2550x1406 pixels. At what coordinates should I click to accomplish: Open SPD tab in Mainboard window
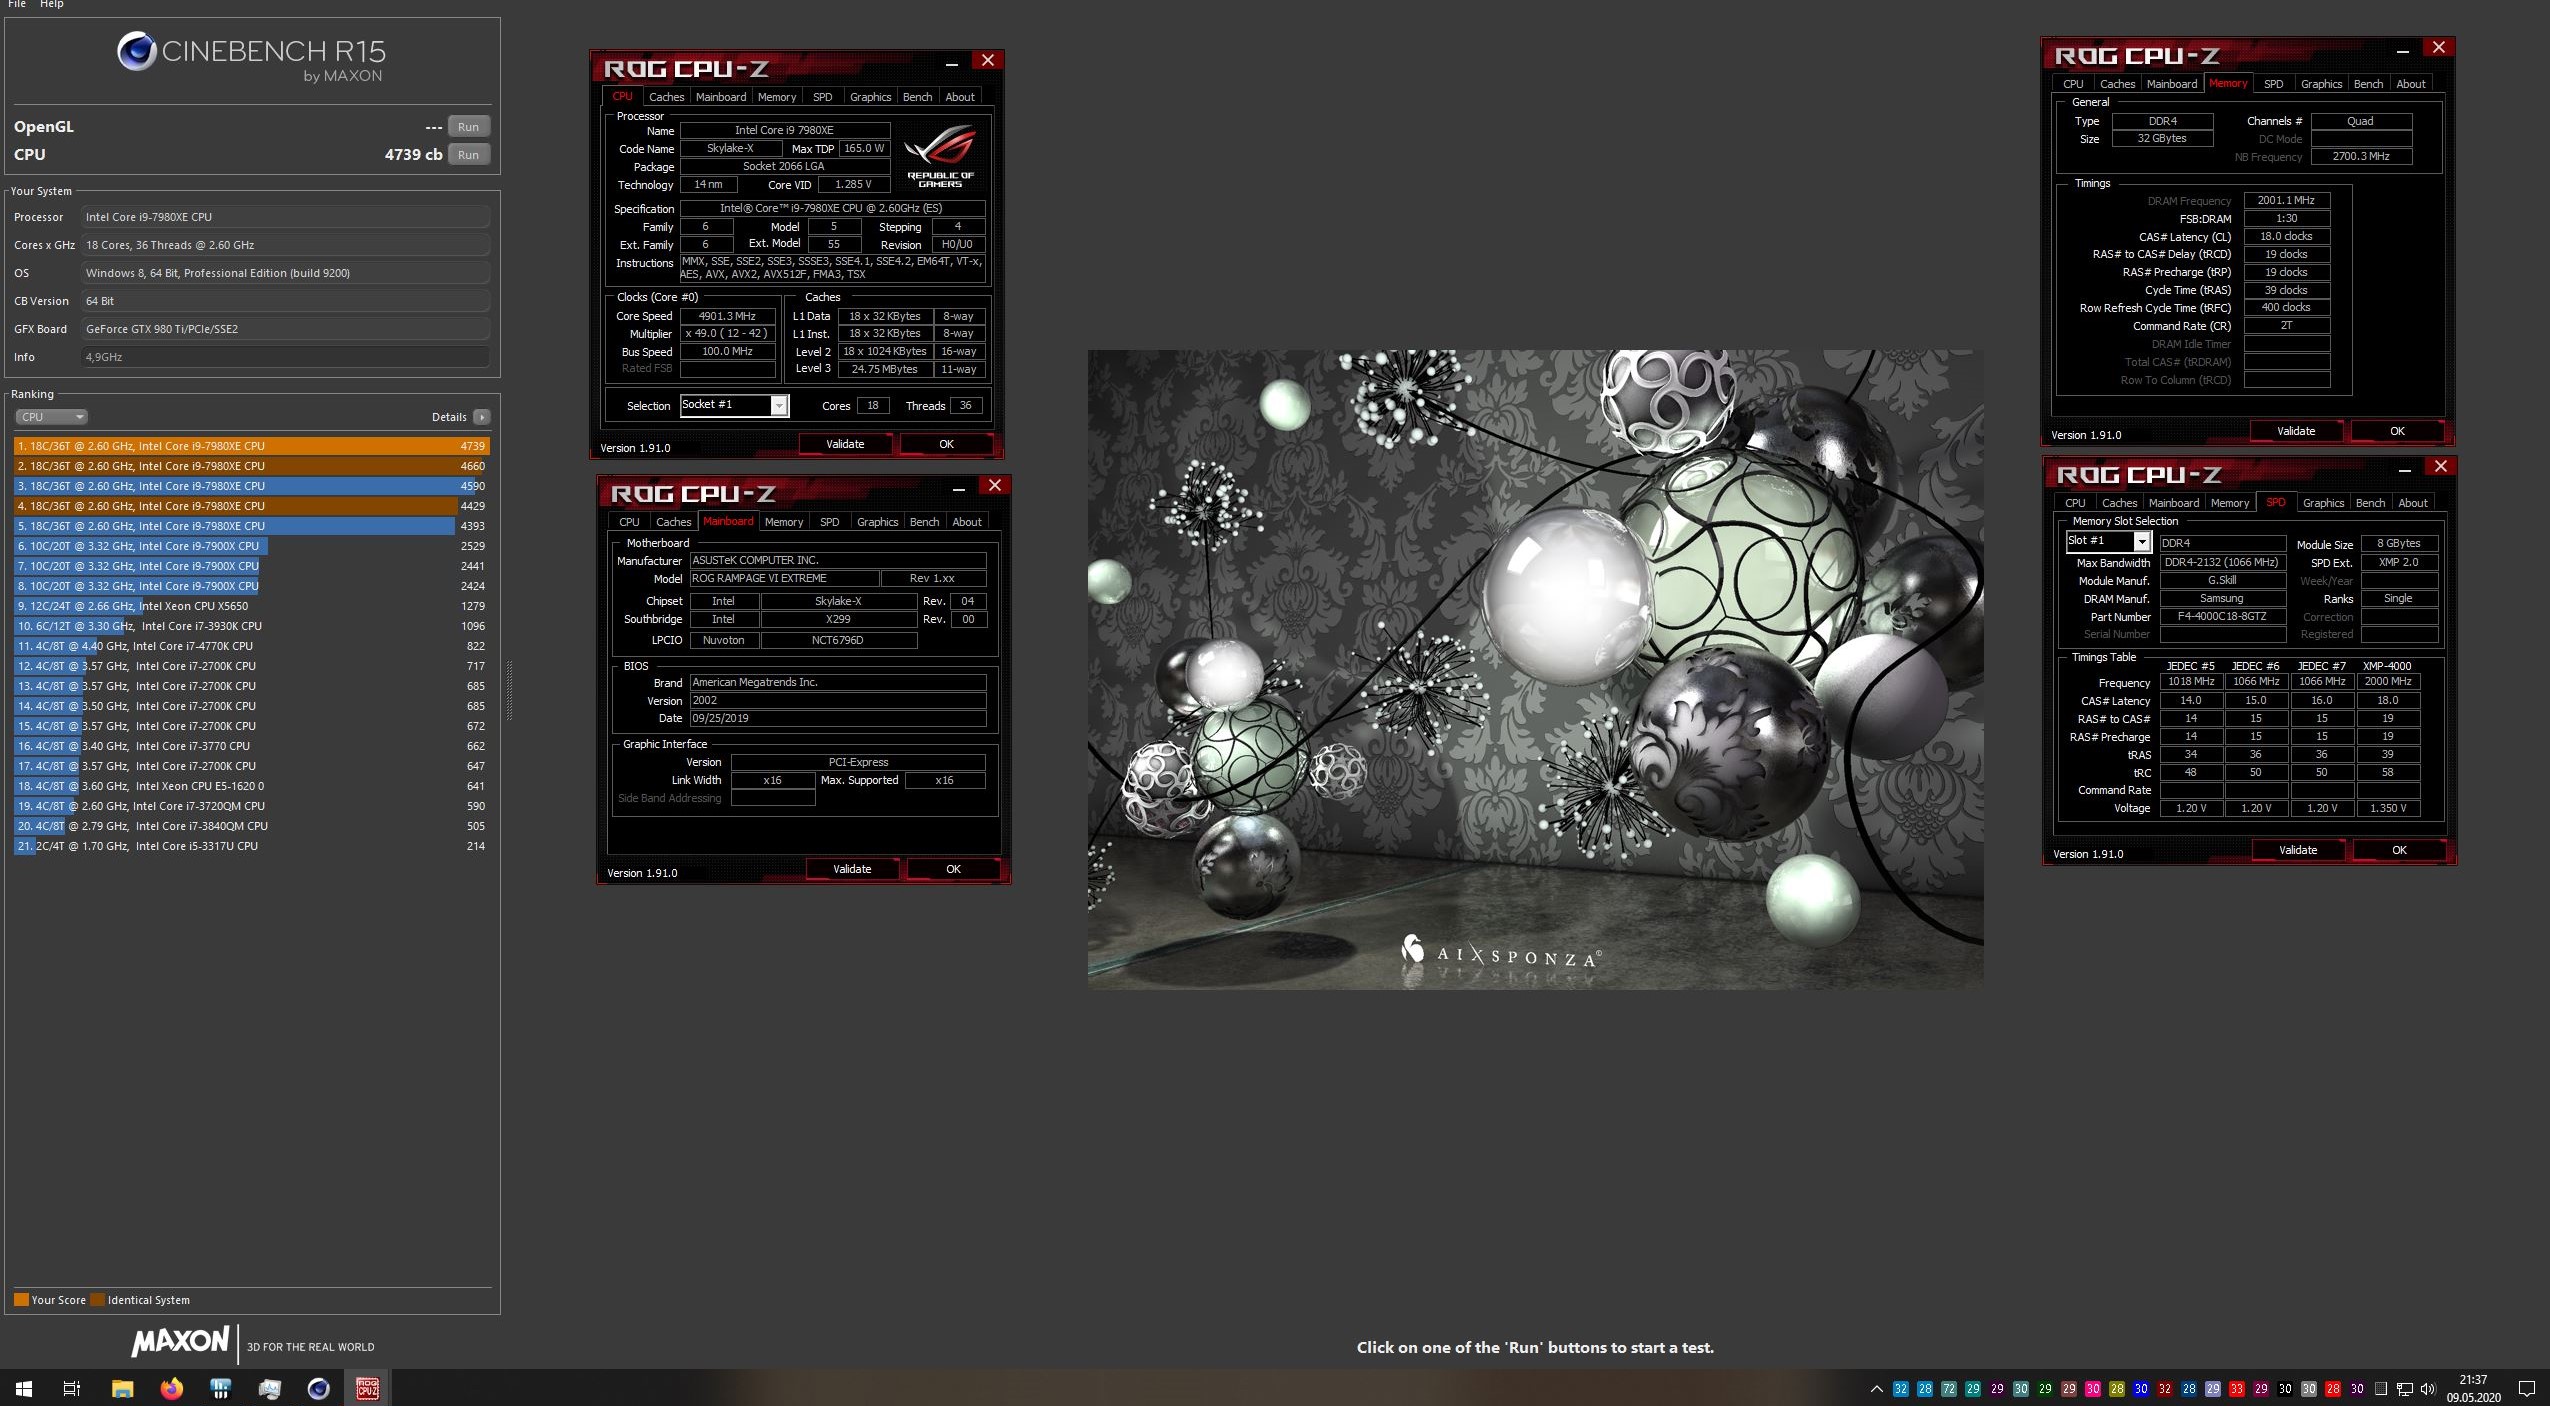(830, 522)
